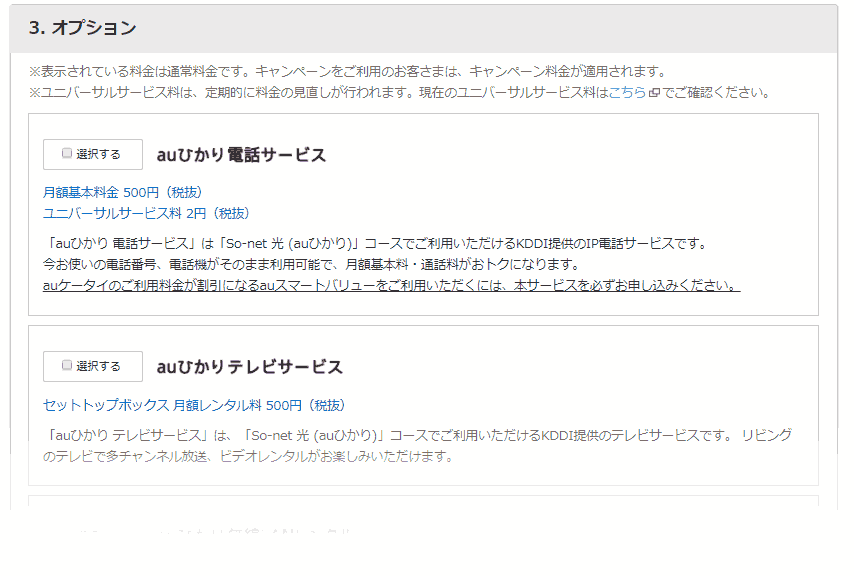Screen dimensions: 854x576
Task: Click the underlined auスマートバリュー notice text
Action: click(x=392, y=285)
